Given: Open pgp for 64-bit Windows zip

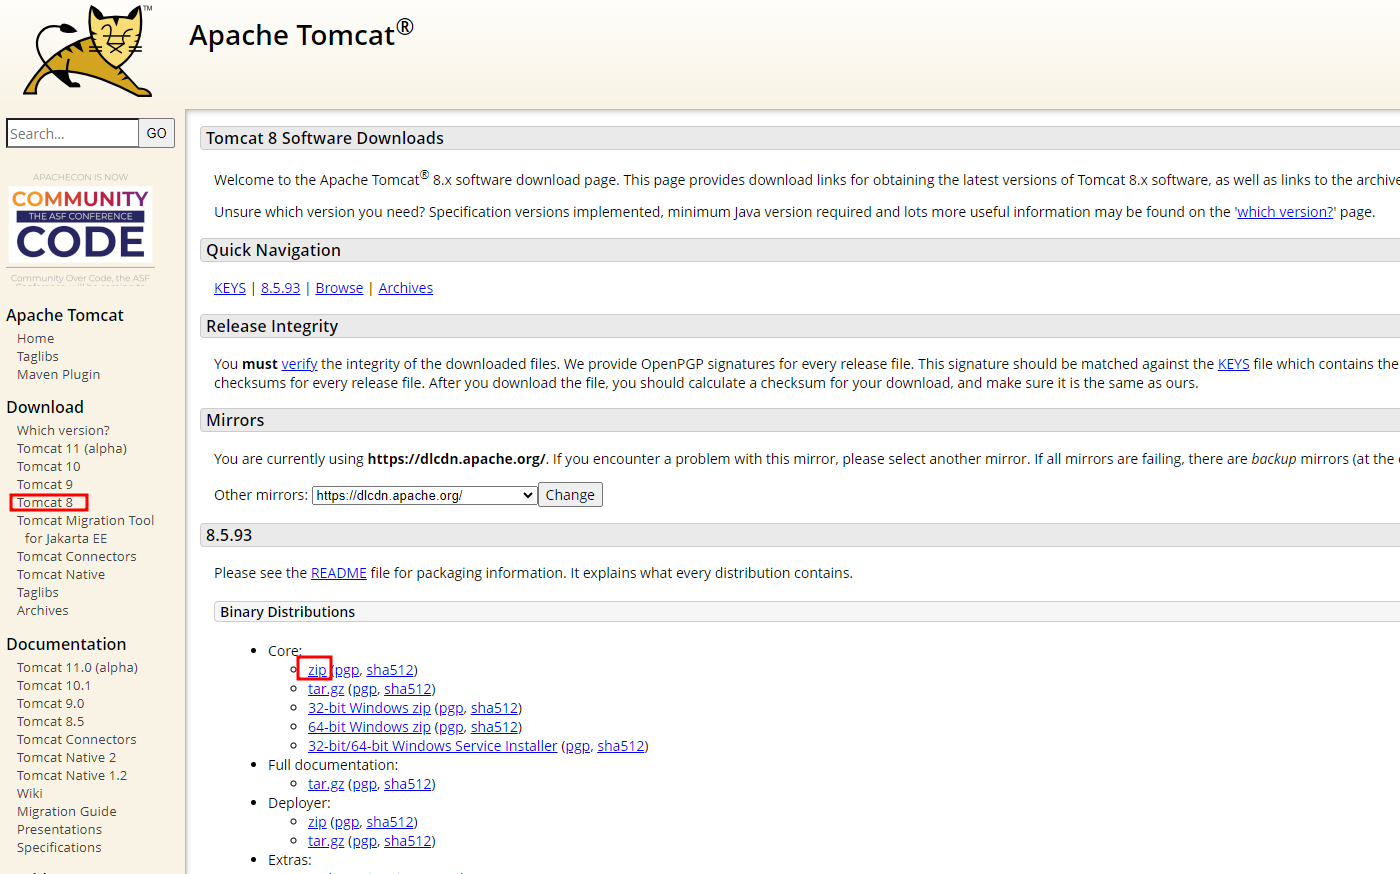Looking at the screenshot, I should 451,727.
